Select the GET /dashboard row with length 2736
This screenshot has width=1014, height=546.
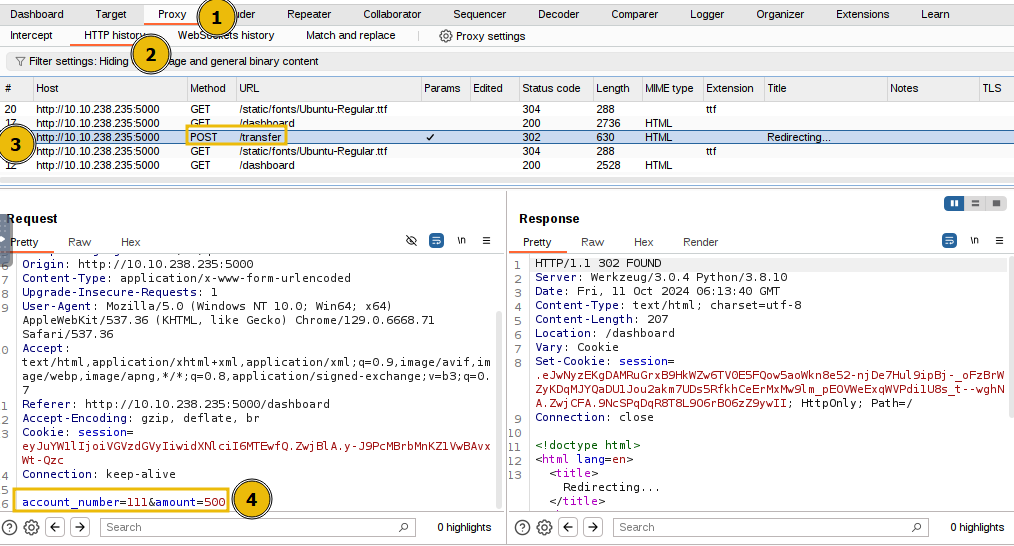(507, 123)
